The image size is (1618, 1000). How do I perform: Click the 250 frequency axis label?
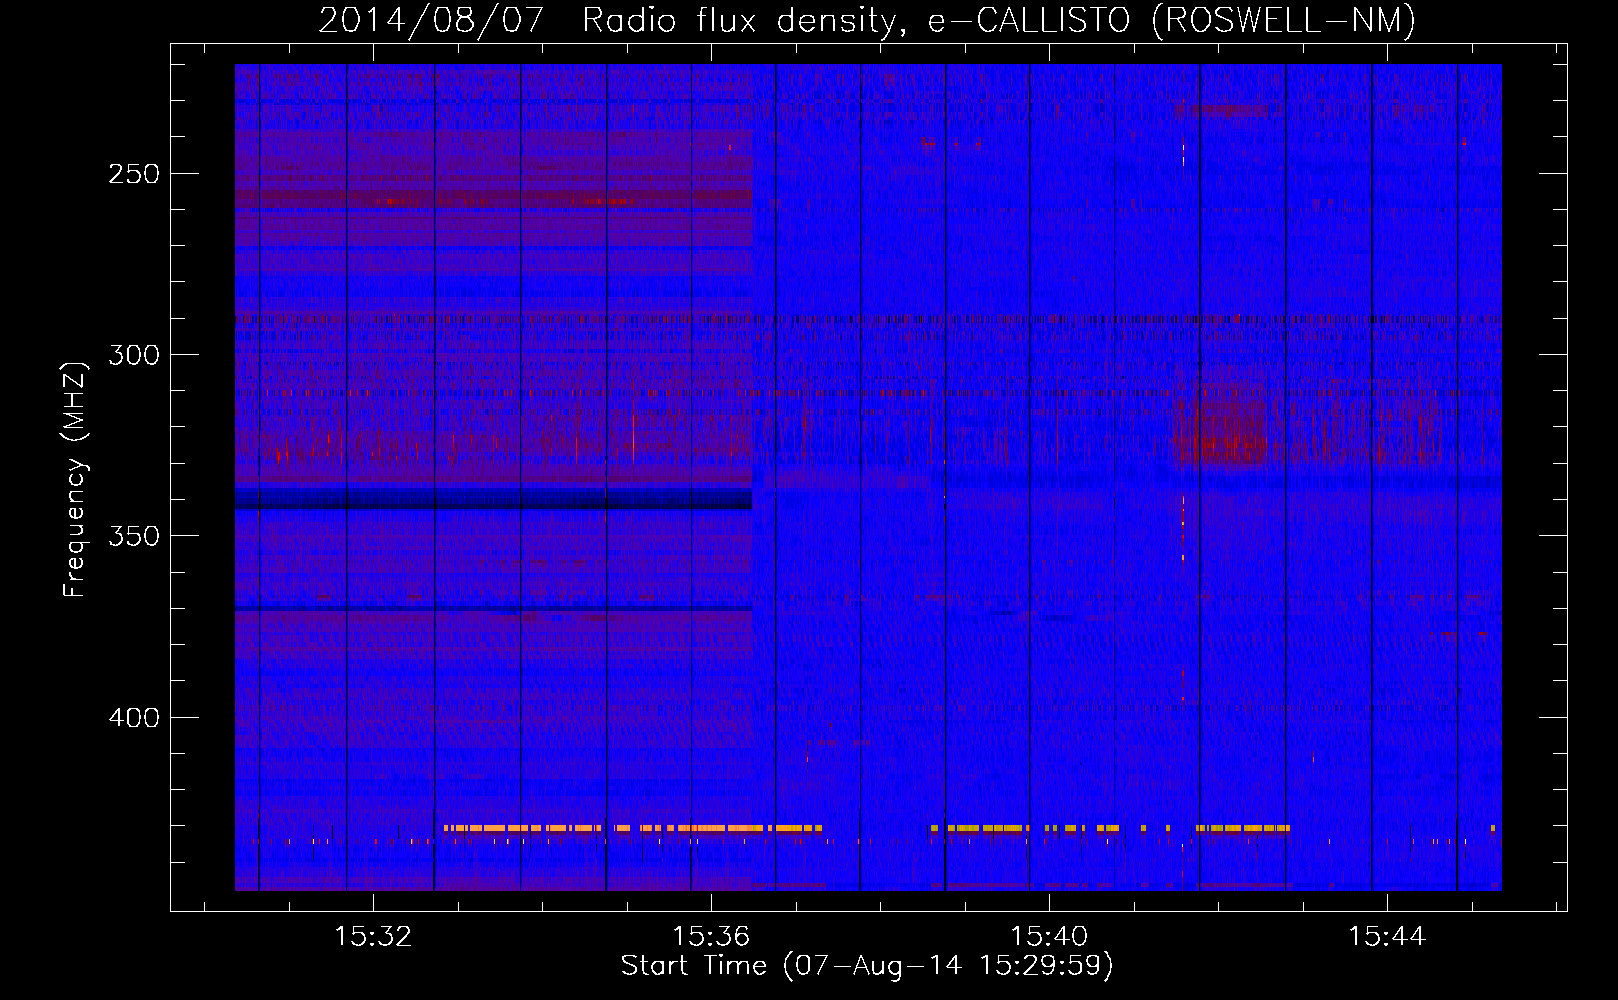coord(134,174)
